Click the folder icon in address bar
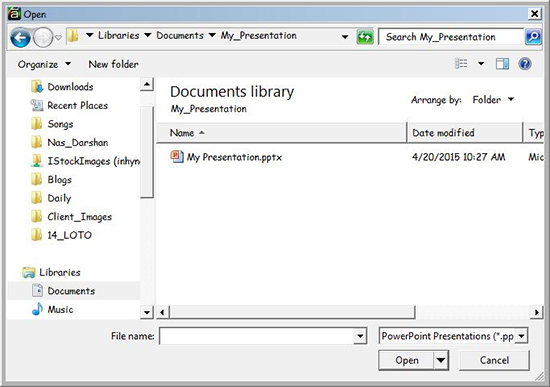550x387 pixels. point(73,36)
